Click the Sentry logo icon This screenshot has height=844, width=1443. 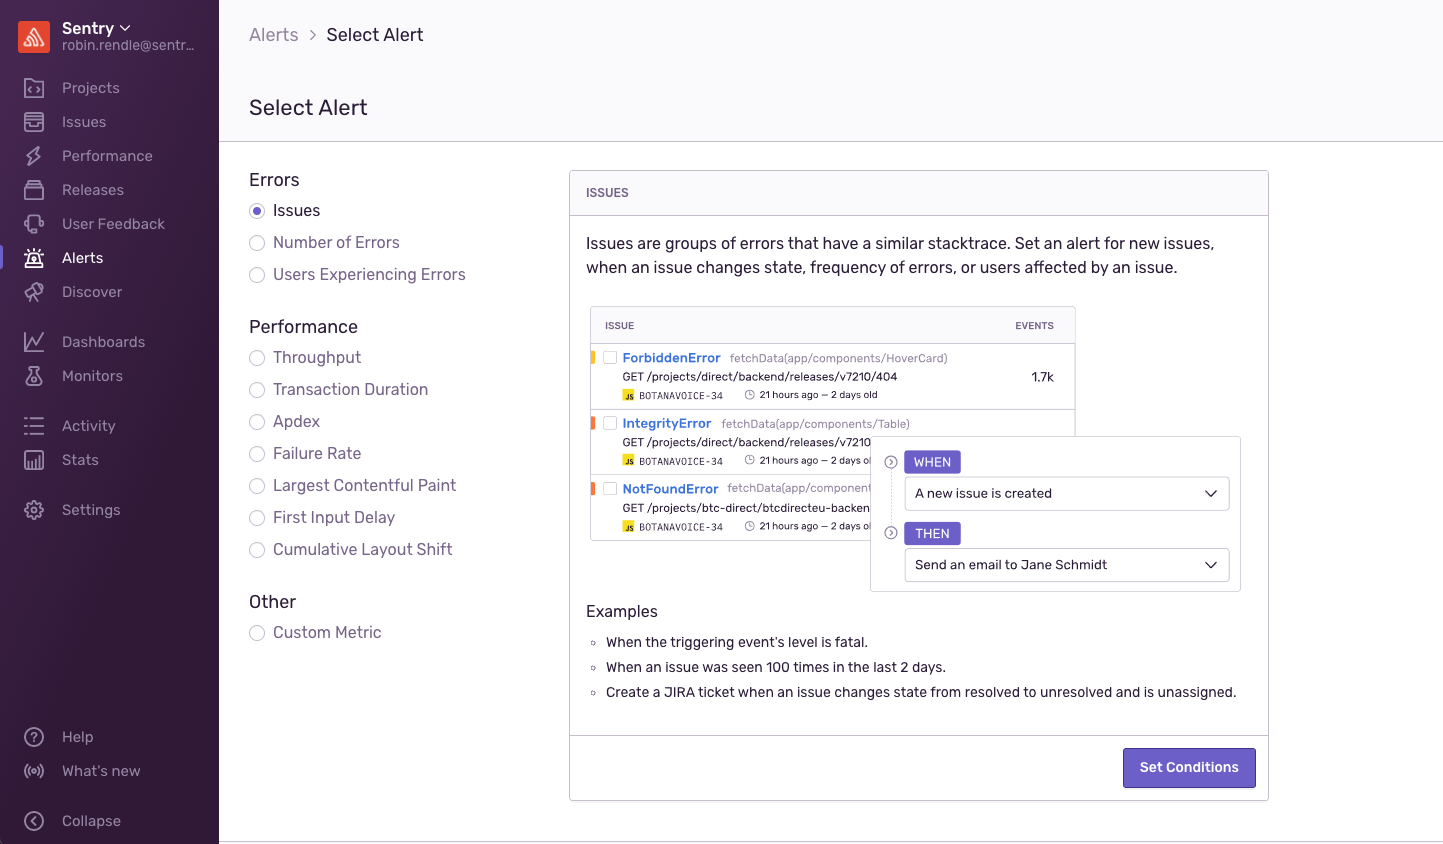(34, 37)
